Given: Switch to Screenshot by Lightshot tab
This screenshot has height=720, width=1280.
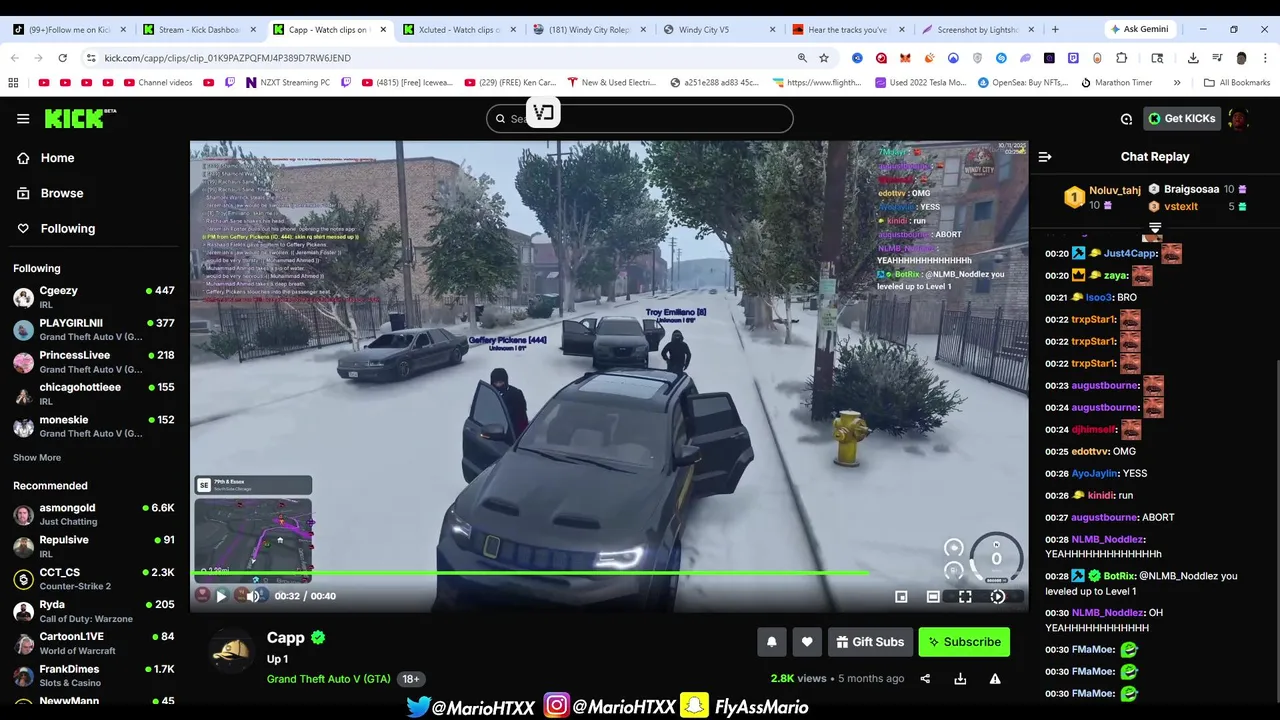Looking at the screenshot, I should click(978, 30).
